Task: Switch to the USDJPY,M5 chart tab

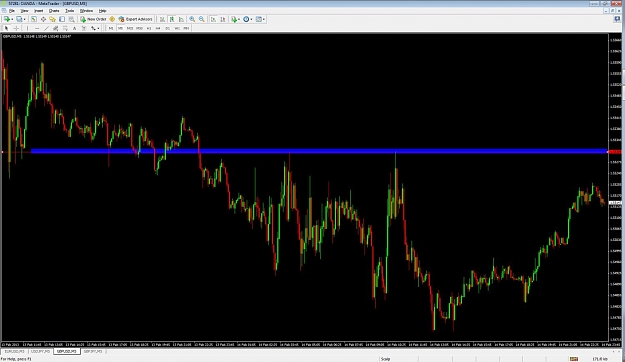Action: [x=41, y=351]
